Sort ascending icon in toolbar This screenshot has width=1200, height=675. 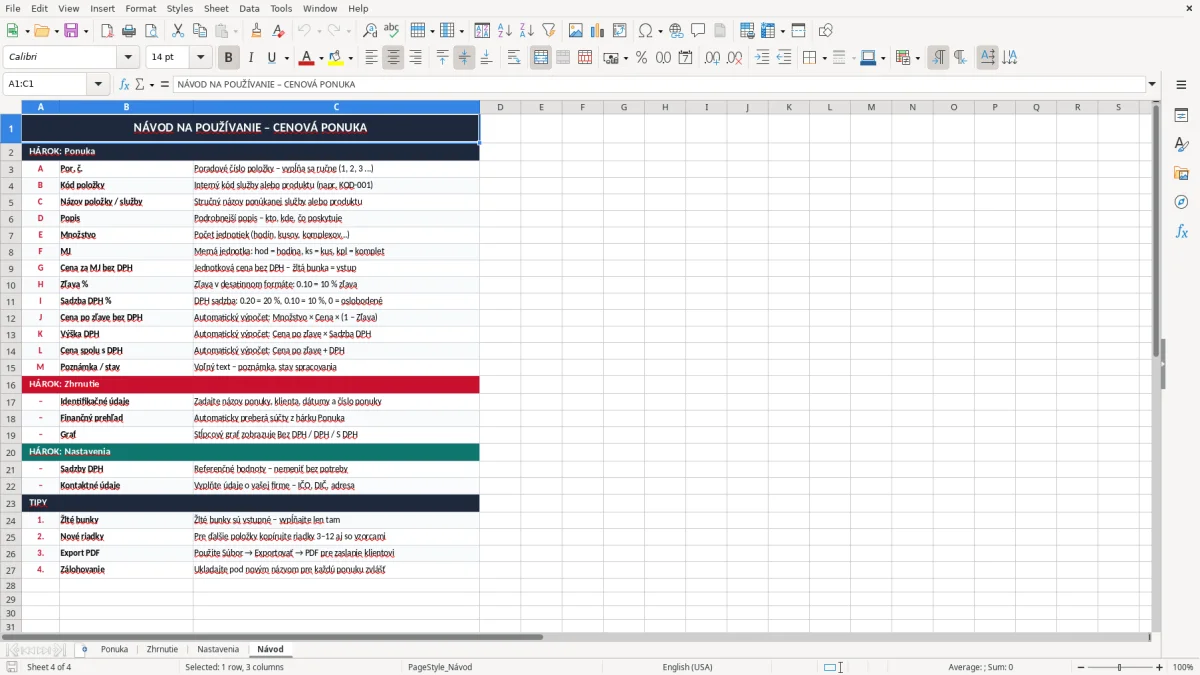tap(505, 31)
